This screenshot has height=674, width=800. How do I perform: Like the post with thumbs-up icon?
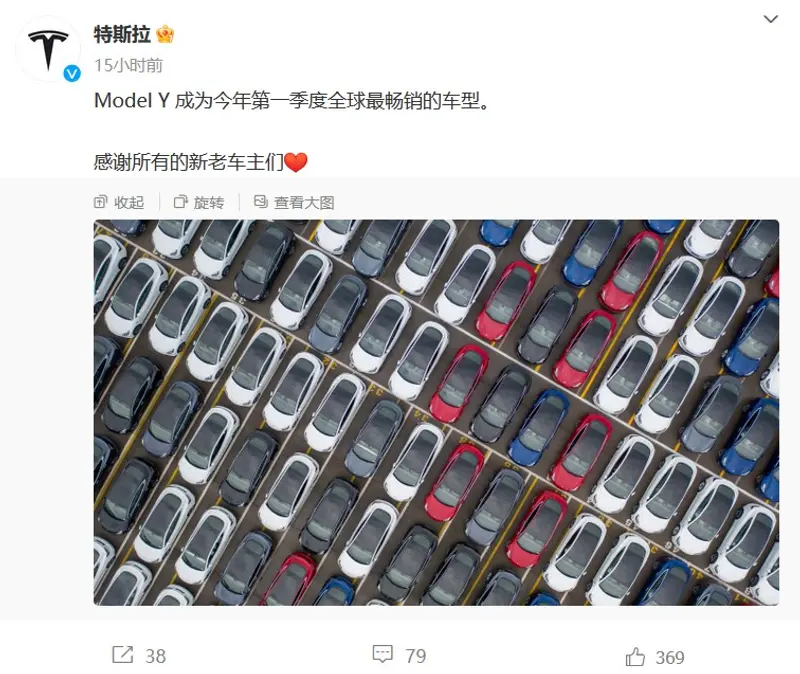(x=635, y=656)
